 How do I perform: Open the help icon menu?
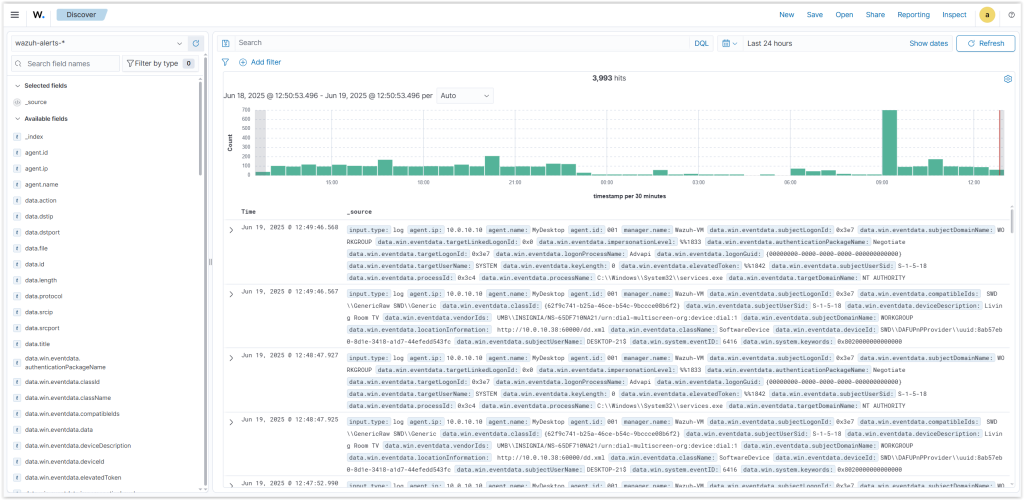pos(1011,15)
